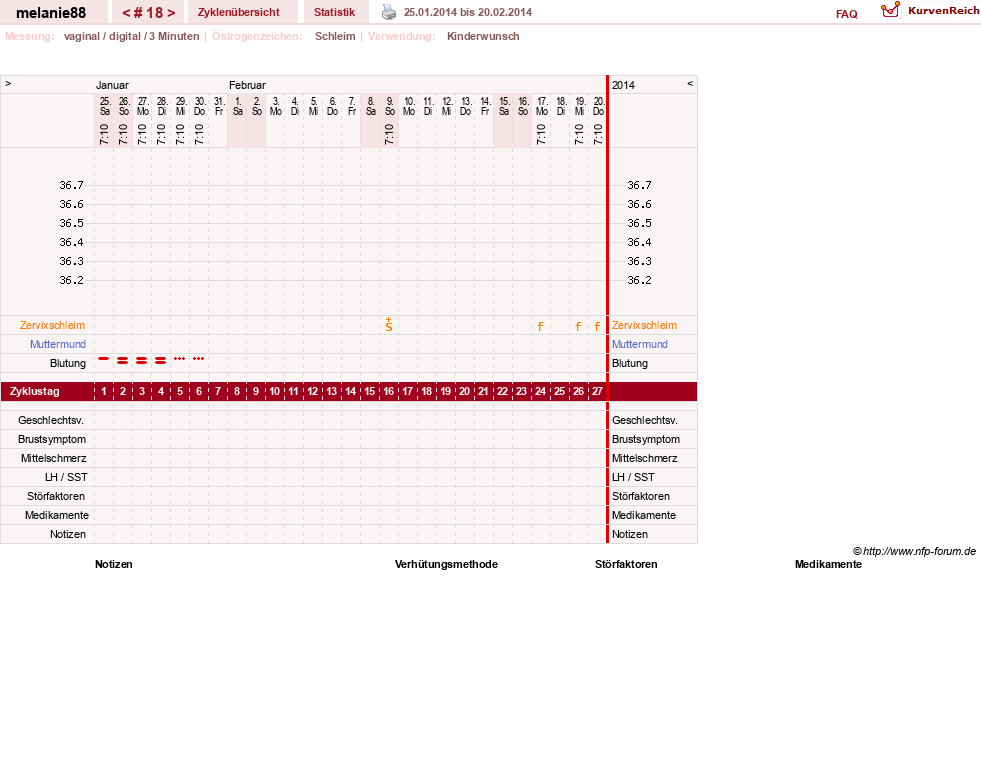Click left Zervixschleim row label
Screen dimensions: 981x783
coord(52,325)
